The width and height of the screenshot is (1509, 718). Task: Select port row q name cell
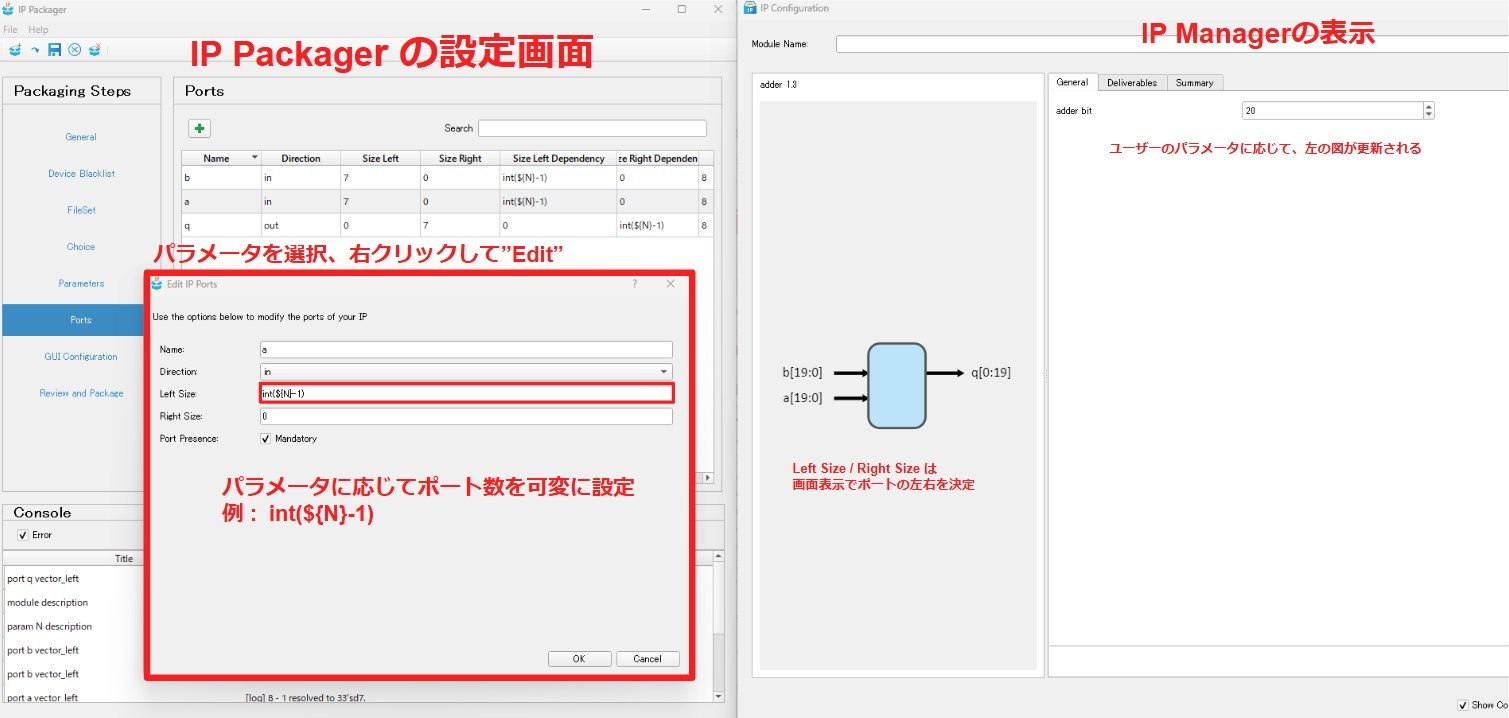tap(221, 225)
